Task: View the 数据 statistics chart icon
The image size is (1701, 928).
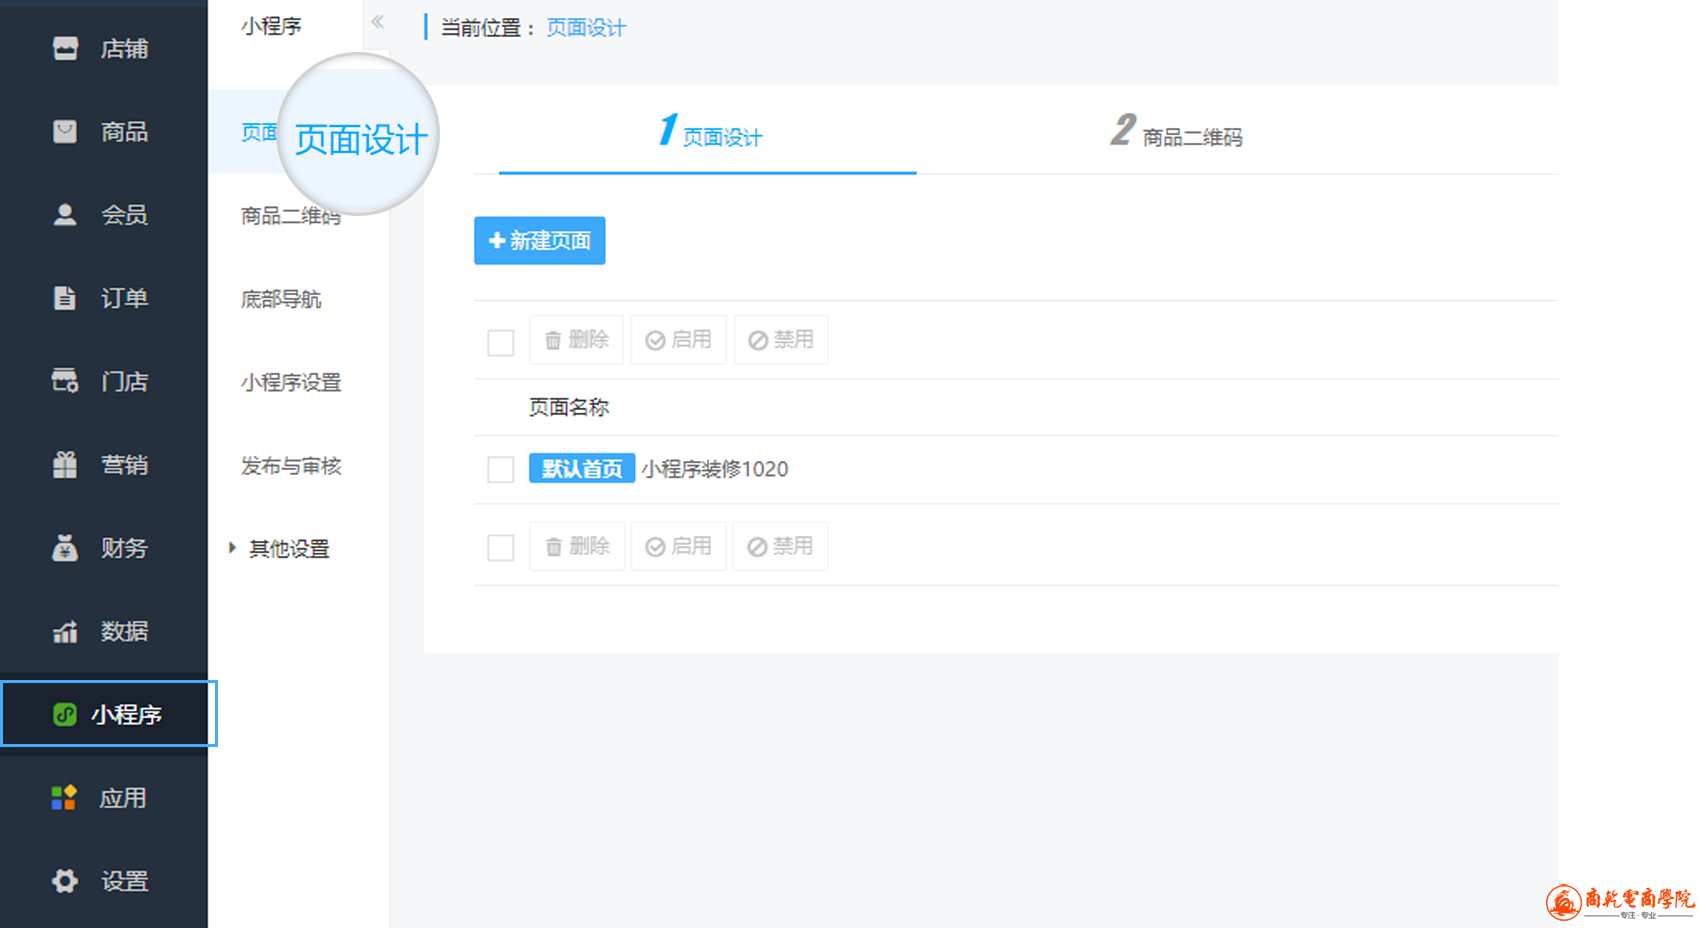Action: pos(65,632)
